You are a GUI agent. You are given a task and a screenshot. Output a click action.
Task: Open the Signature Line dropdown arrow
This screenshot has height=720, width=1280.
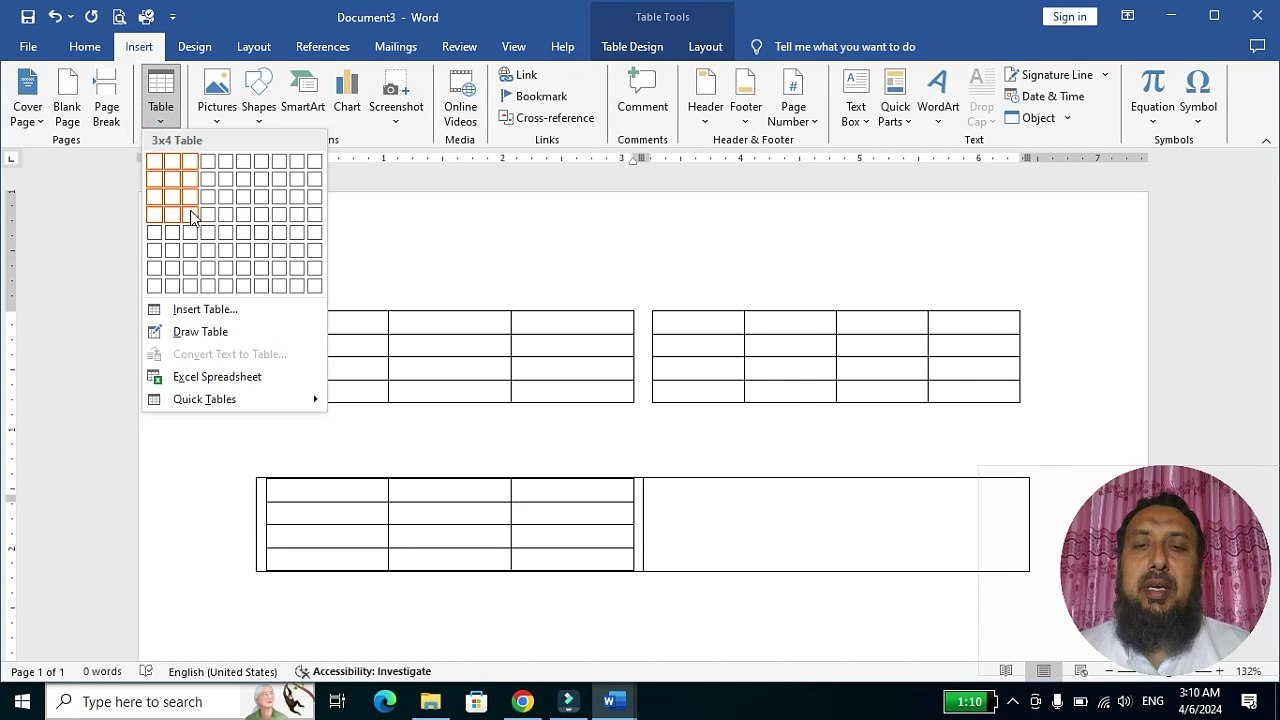coord(1105,75)
